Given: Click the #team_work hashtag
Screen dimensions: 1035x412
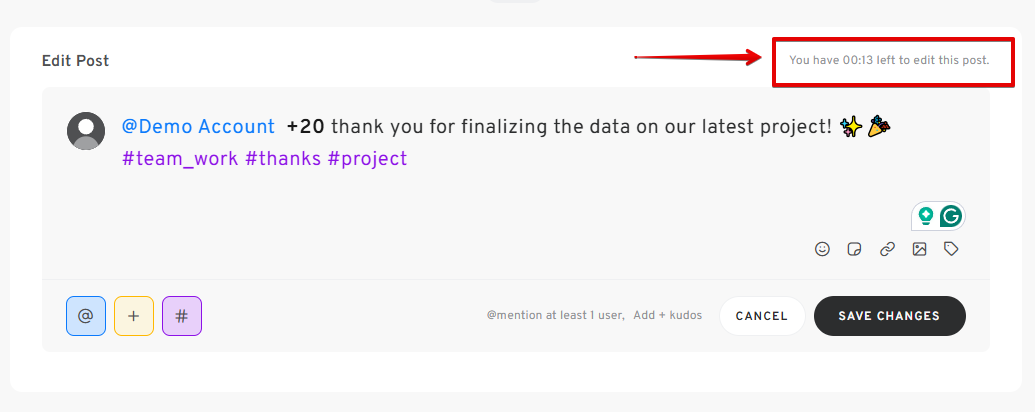Looking at the screenshot, I should 180,158.
